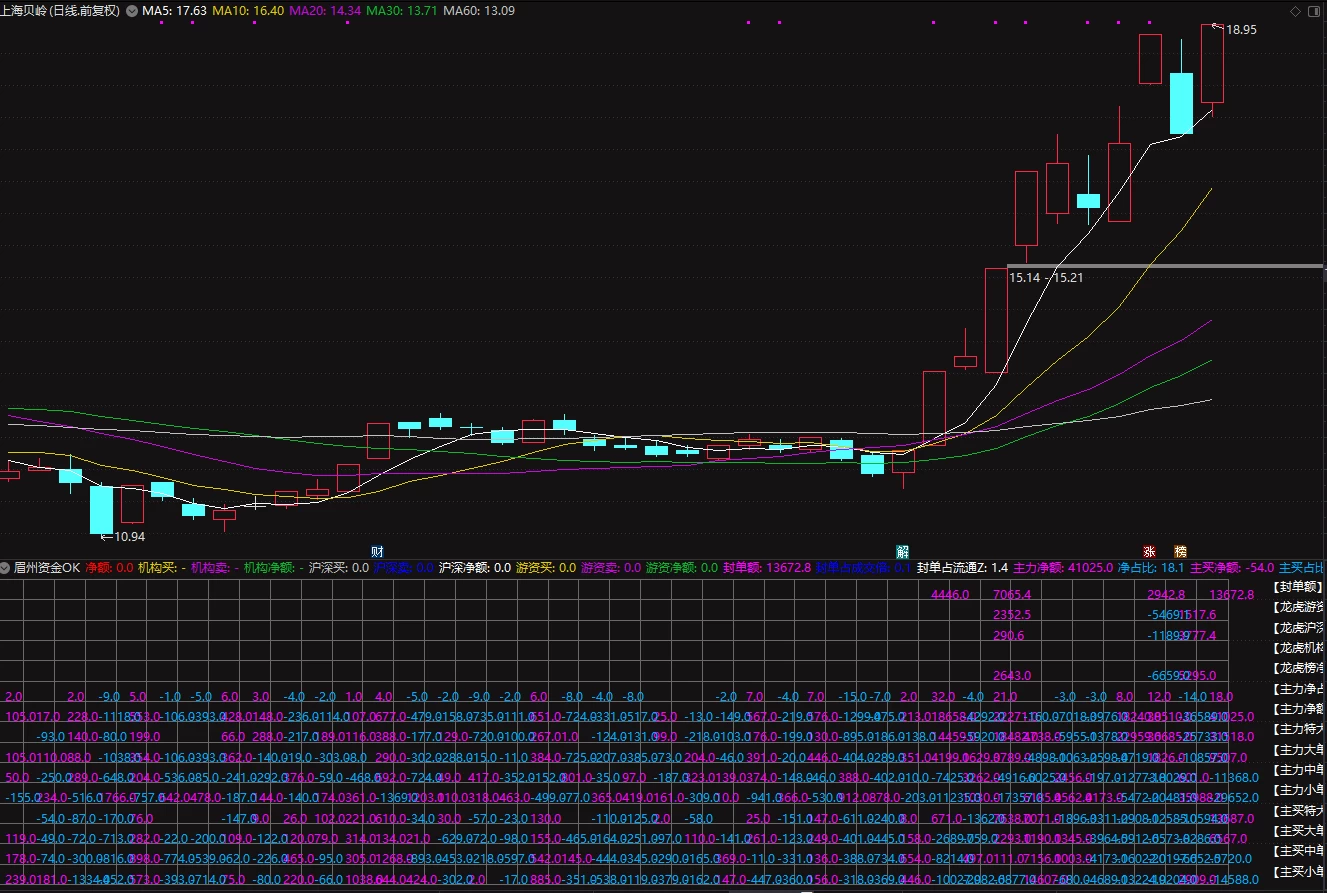The height and width of the screenshot is (893, 1327).
Task: Click the 4446.0 cell in 封单额 row
Action: pos(950,595)
